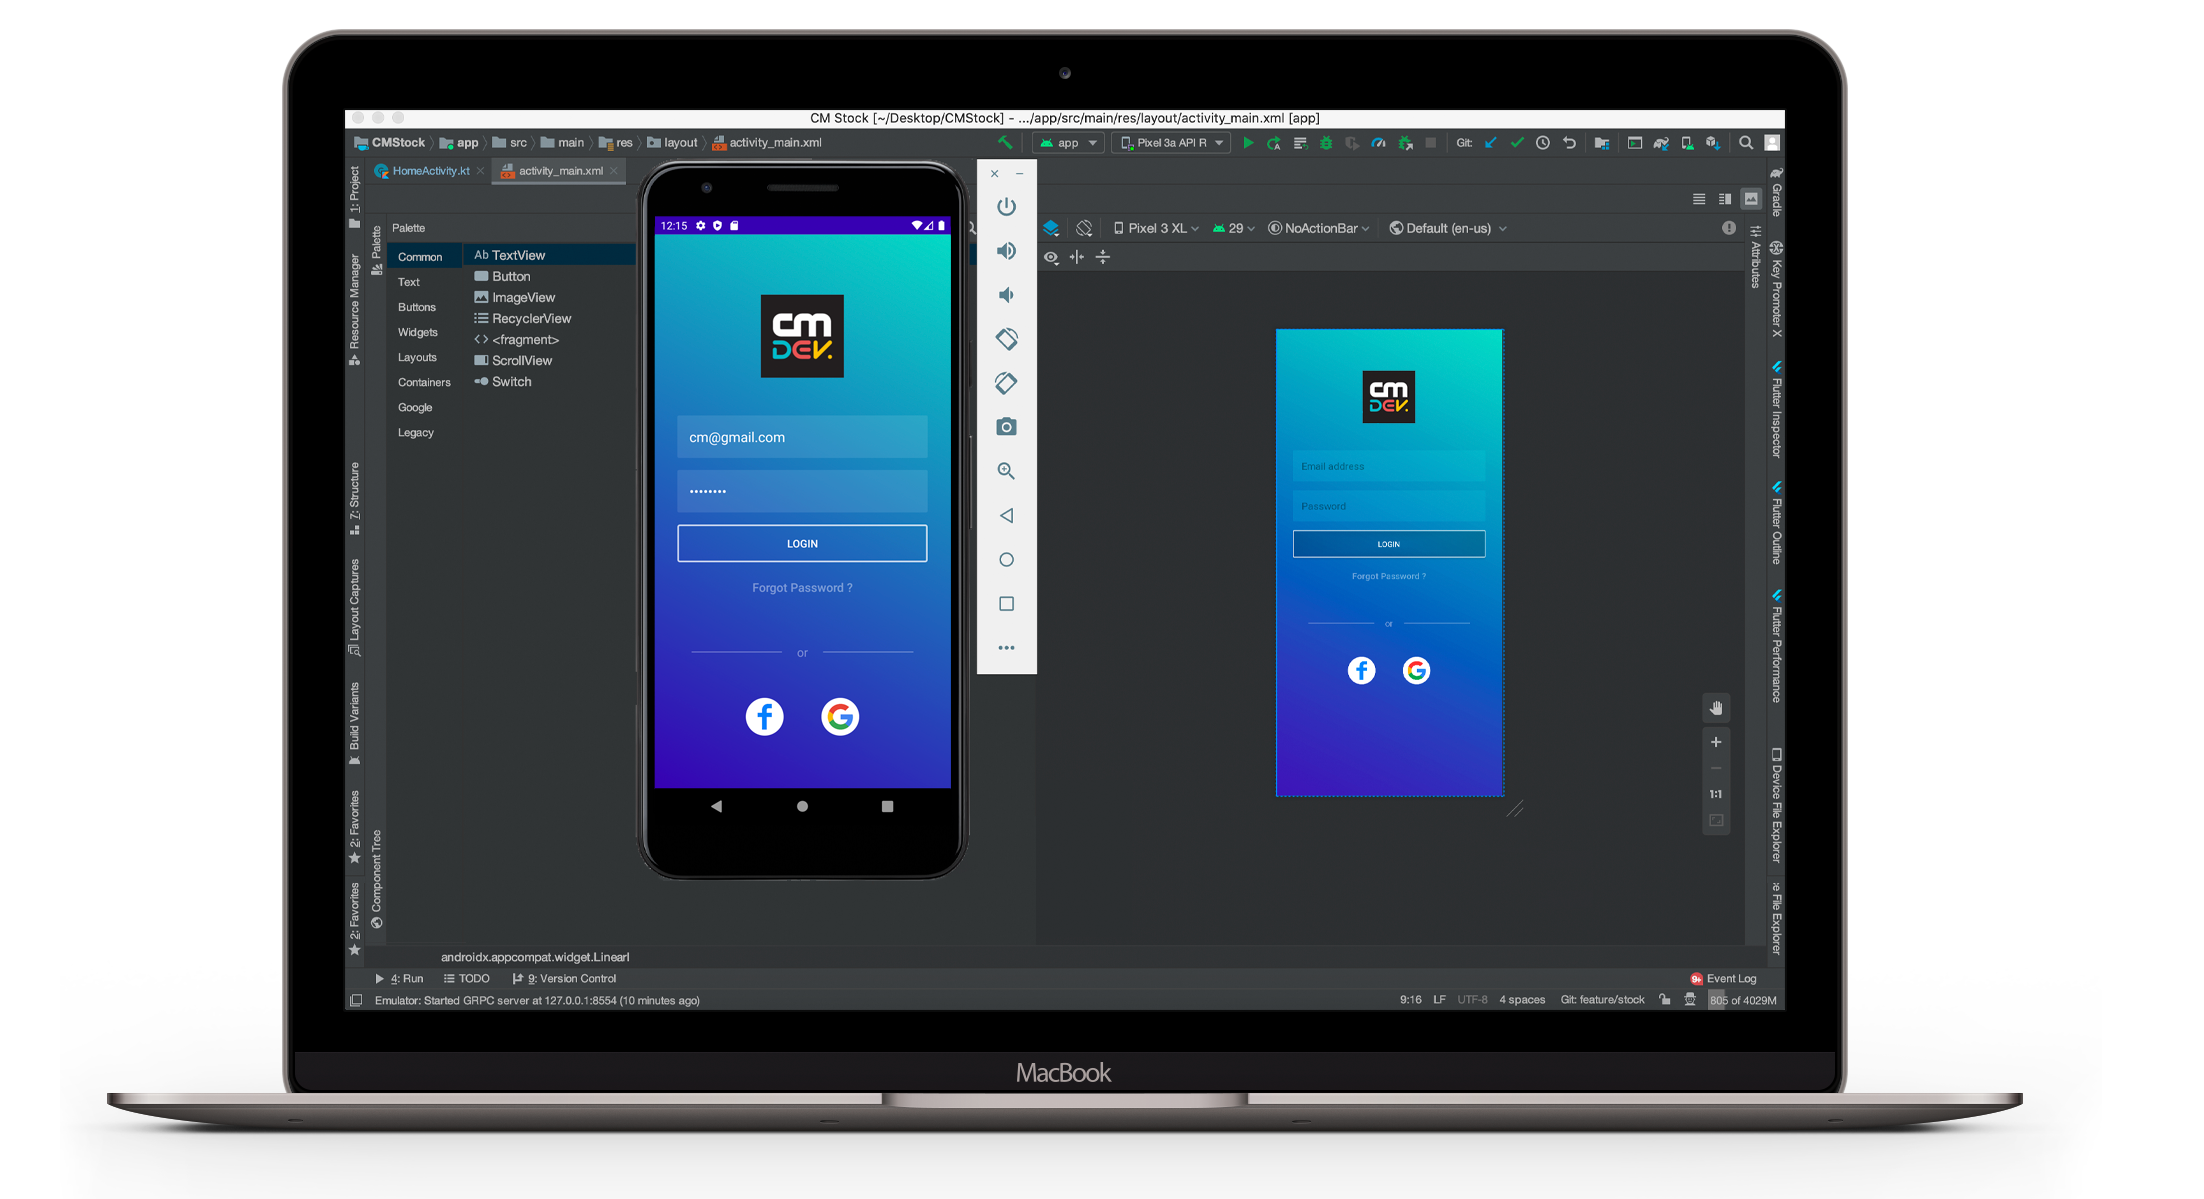Open the Pixel 3a API R target dropdown
The width and height of the screenshot is (2204, 1199).
point(1171,143)
